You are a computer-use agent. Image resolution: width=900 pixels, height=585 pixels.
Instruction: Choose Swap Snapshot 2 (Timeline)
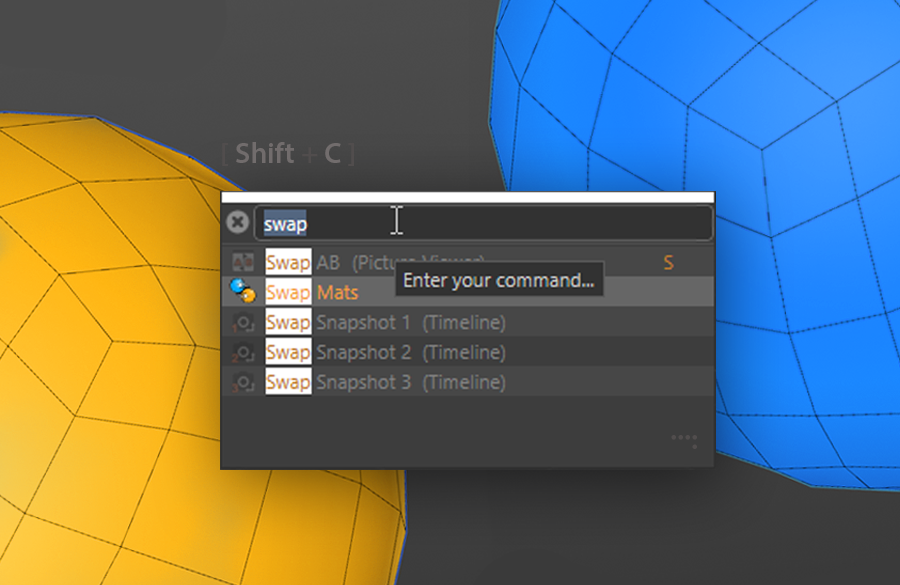[x=467, y=352]
